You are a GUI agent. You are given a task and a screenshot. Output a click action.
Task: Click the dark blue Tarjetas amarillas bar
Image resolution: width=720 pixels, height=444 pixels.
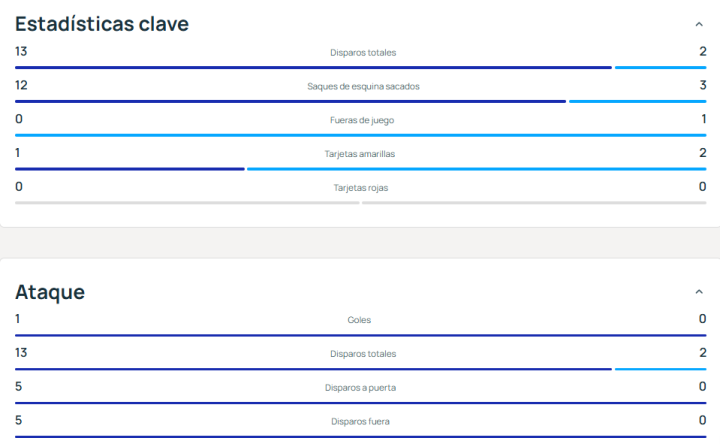(129, 169)
